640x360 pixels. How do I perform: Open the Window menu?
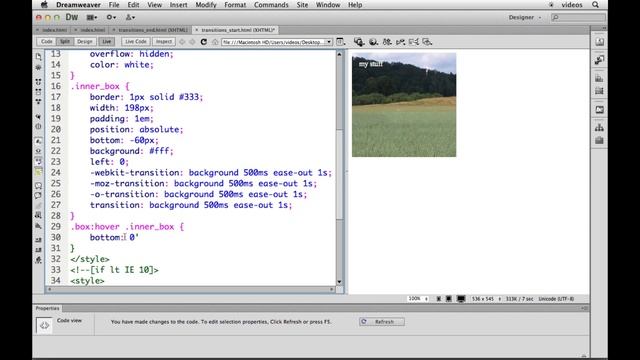[x=328, y=5]
